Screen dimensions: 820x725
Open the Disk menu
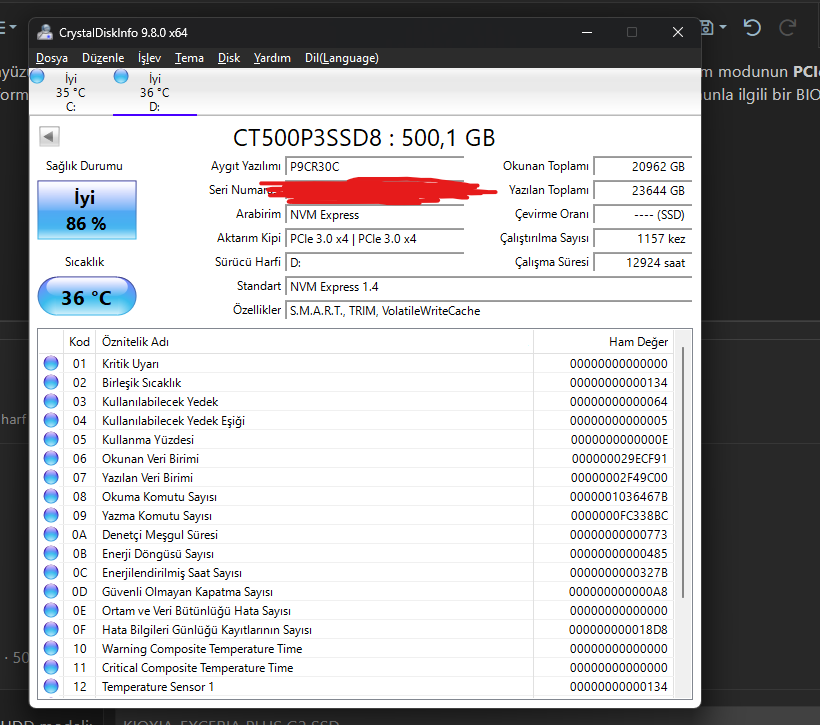[229, 58]
